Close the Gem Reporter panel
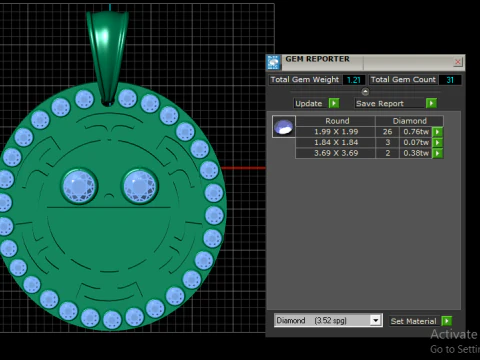 tap(458, 62)
